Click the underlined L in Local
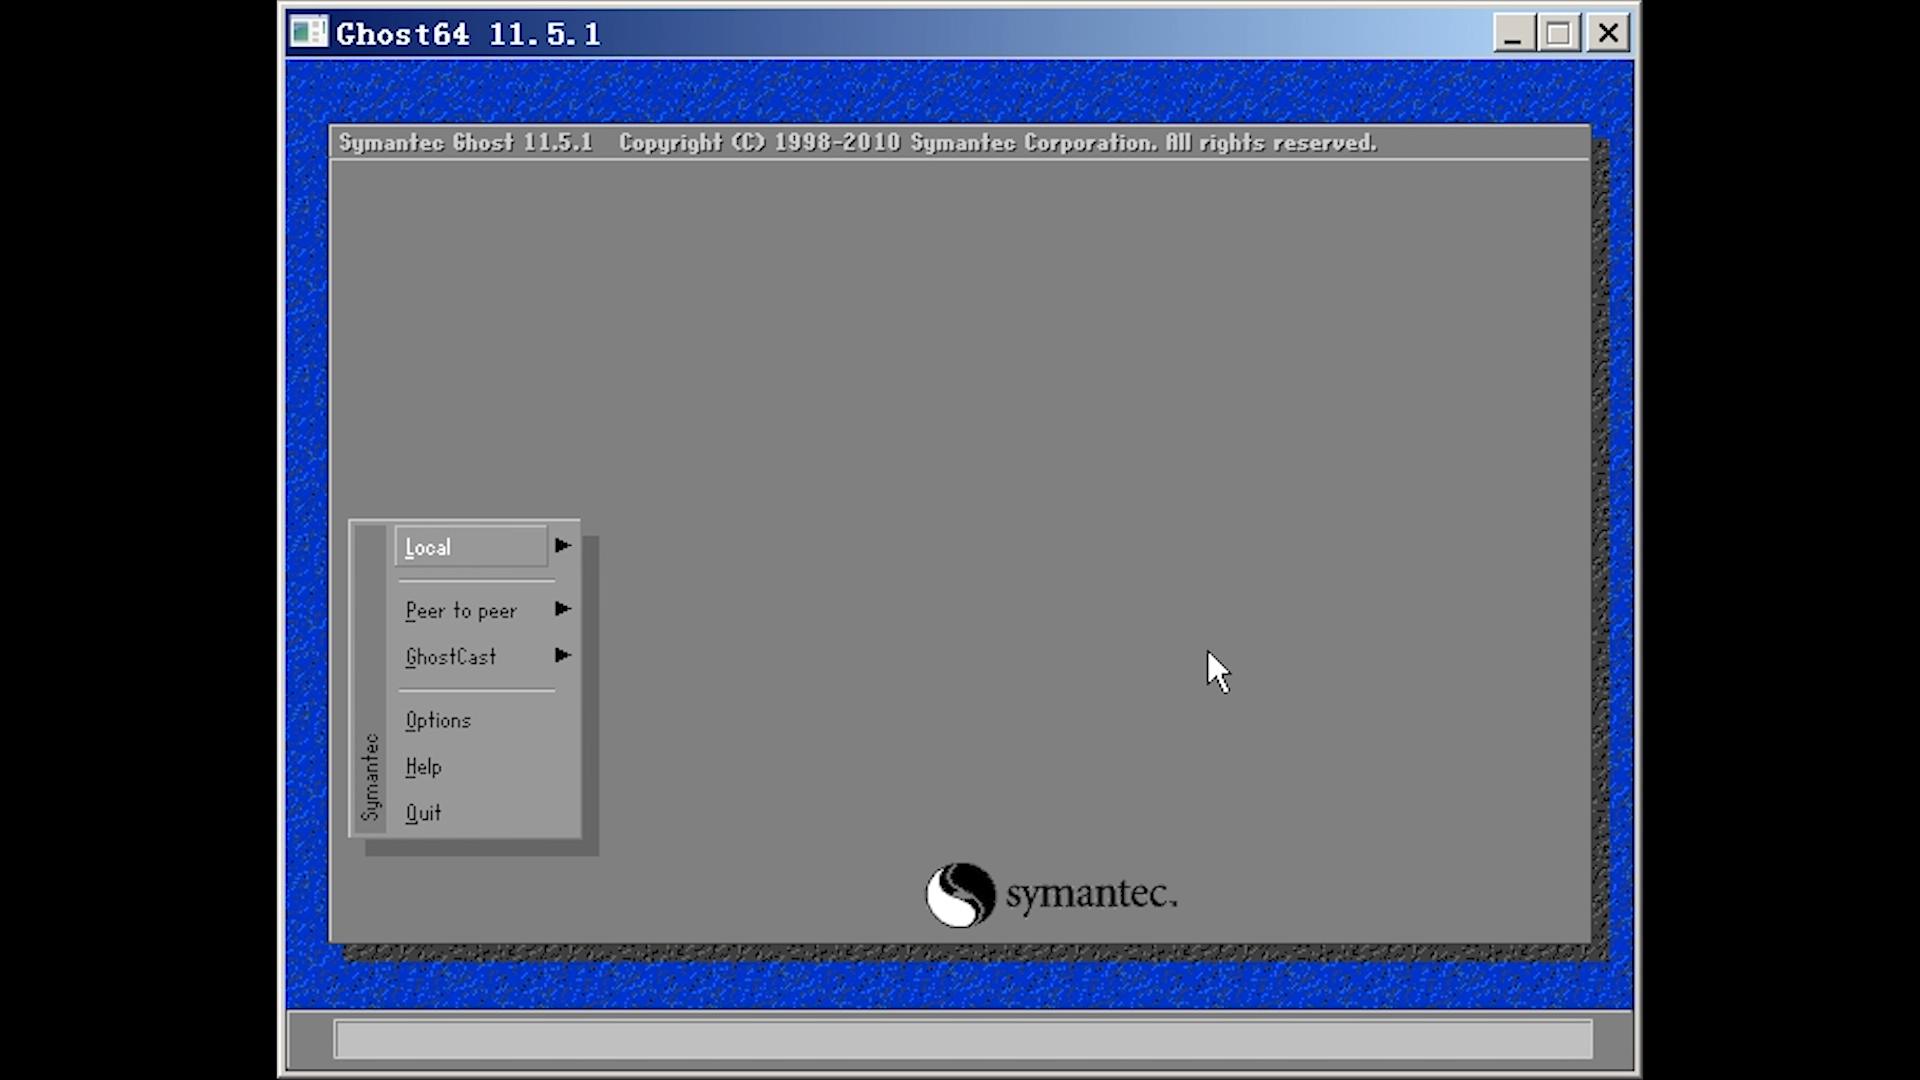1920x1080 pixels. pyautogui.click(x=410, y=547)
